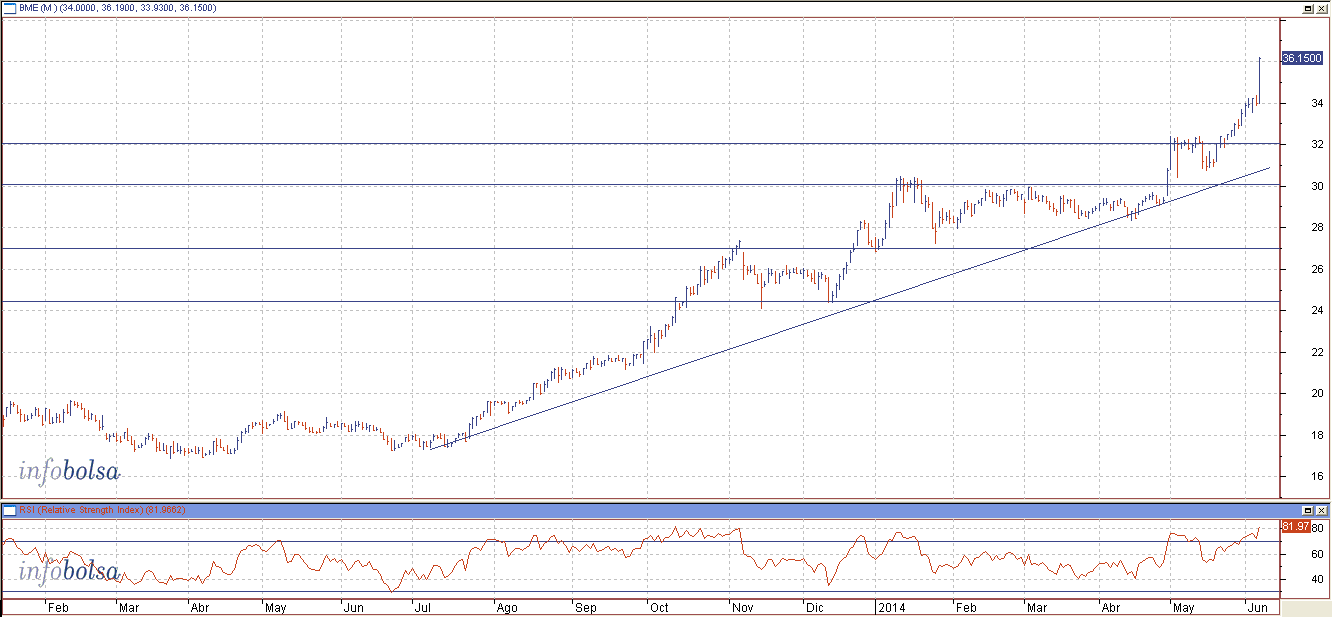Click the 81.97 RSI value label

tap(1295, 526)
